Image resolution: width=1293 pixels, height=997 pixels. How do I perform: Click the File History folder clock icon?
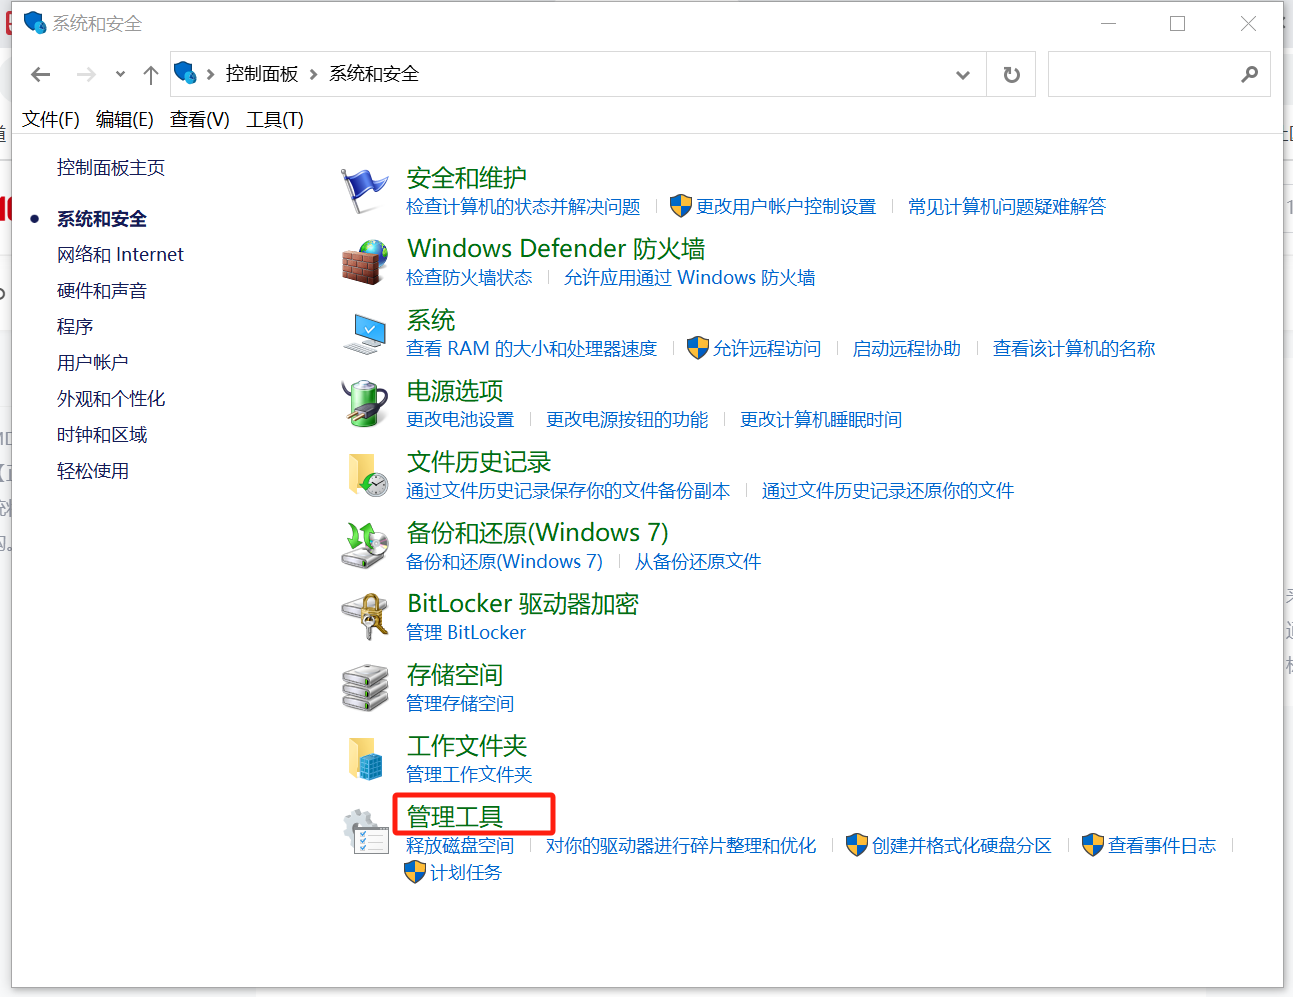click(367, 475)
